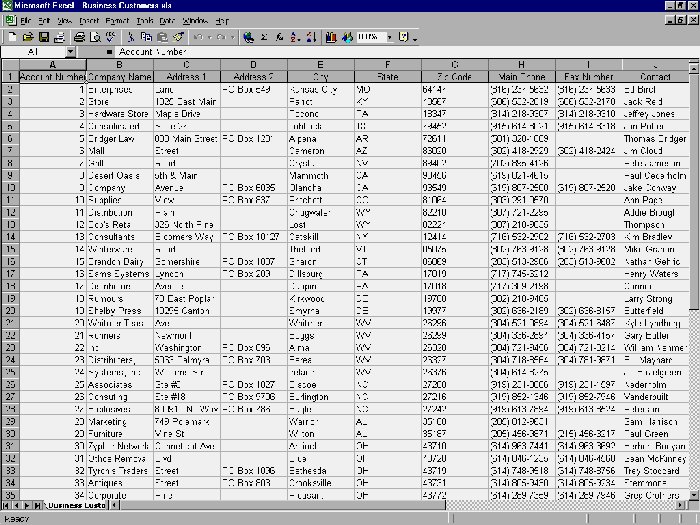Open the Tools menu
The image size is (700, 525).
pyautogui.click(x=145, y=21)
